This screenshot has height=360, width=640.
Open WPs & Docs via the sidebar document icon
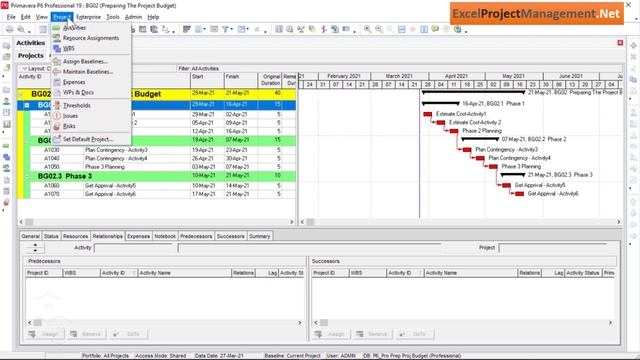tap(6, 180)
